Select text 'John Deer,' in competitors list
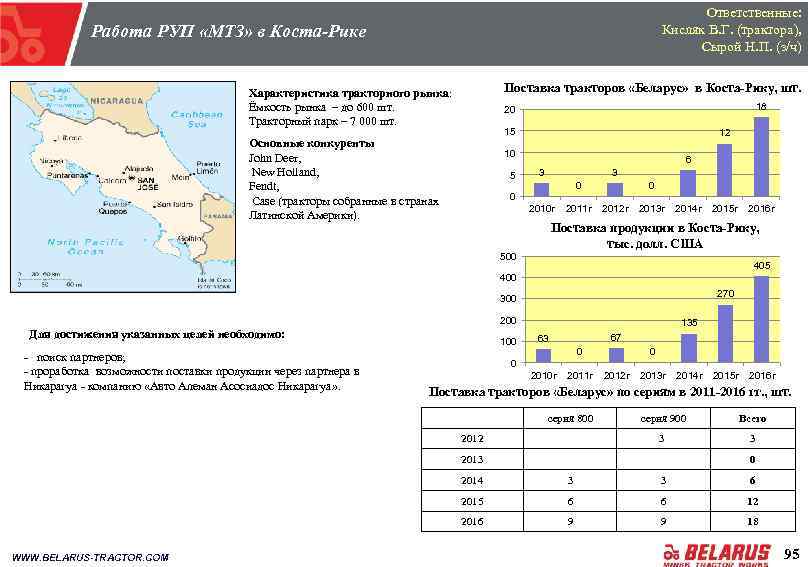Image resolution: width=808 pixels, height=567 pixels. click(275, 158)
